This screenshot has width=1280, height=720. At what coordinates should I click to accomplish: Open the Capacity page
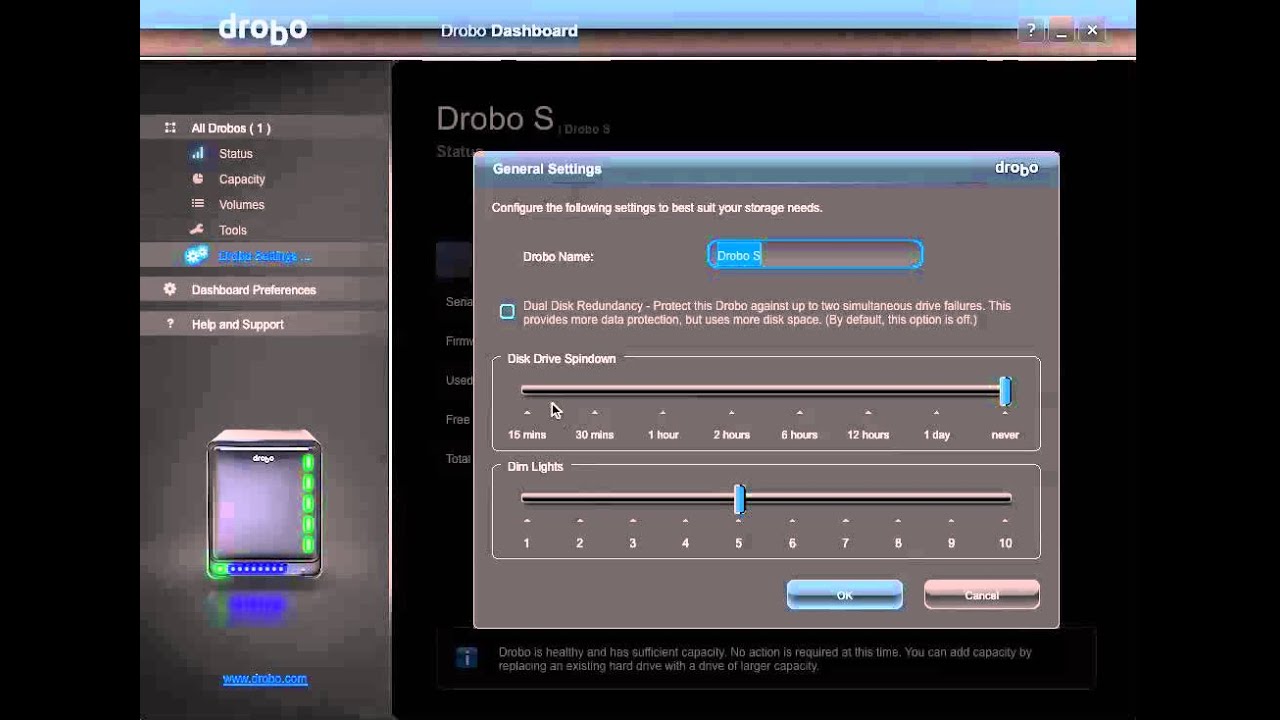click(242, 179)
